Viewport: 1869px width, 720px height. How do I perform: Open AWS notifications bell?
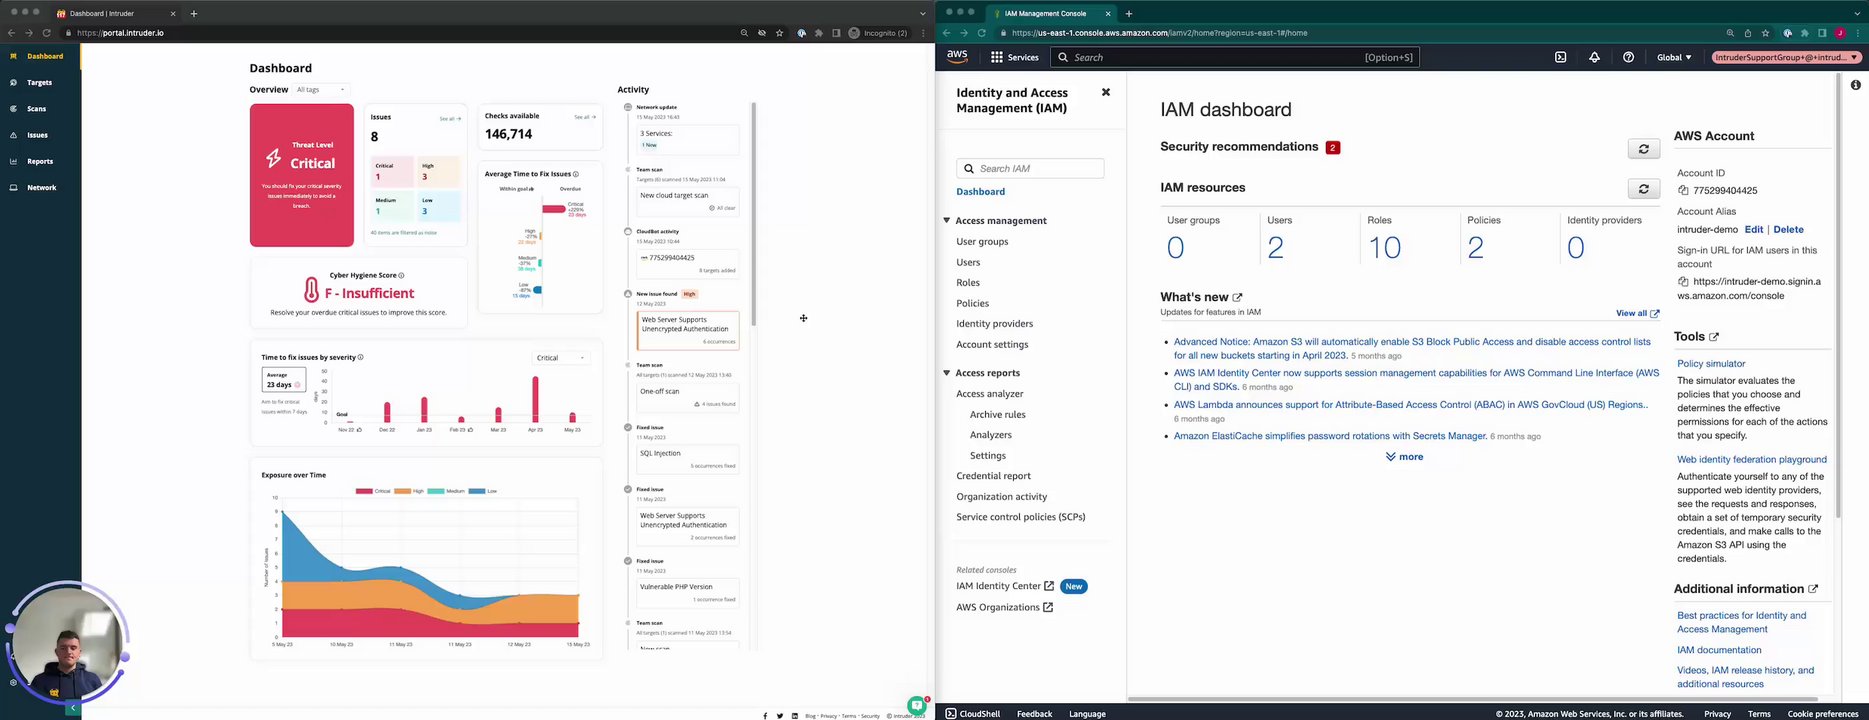click(1594, 57)
